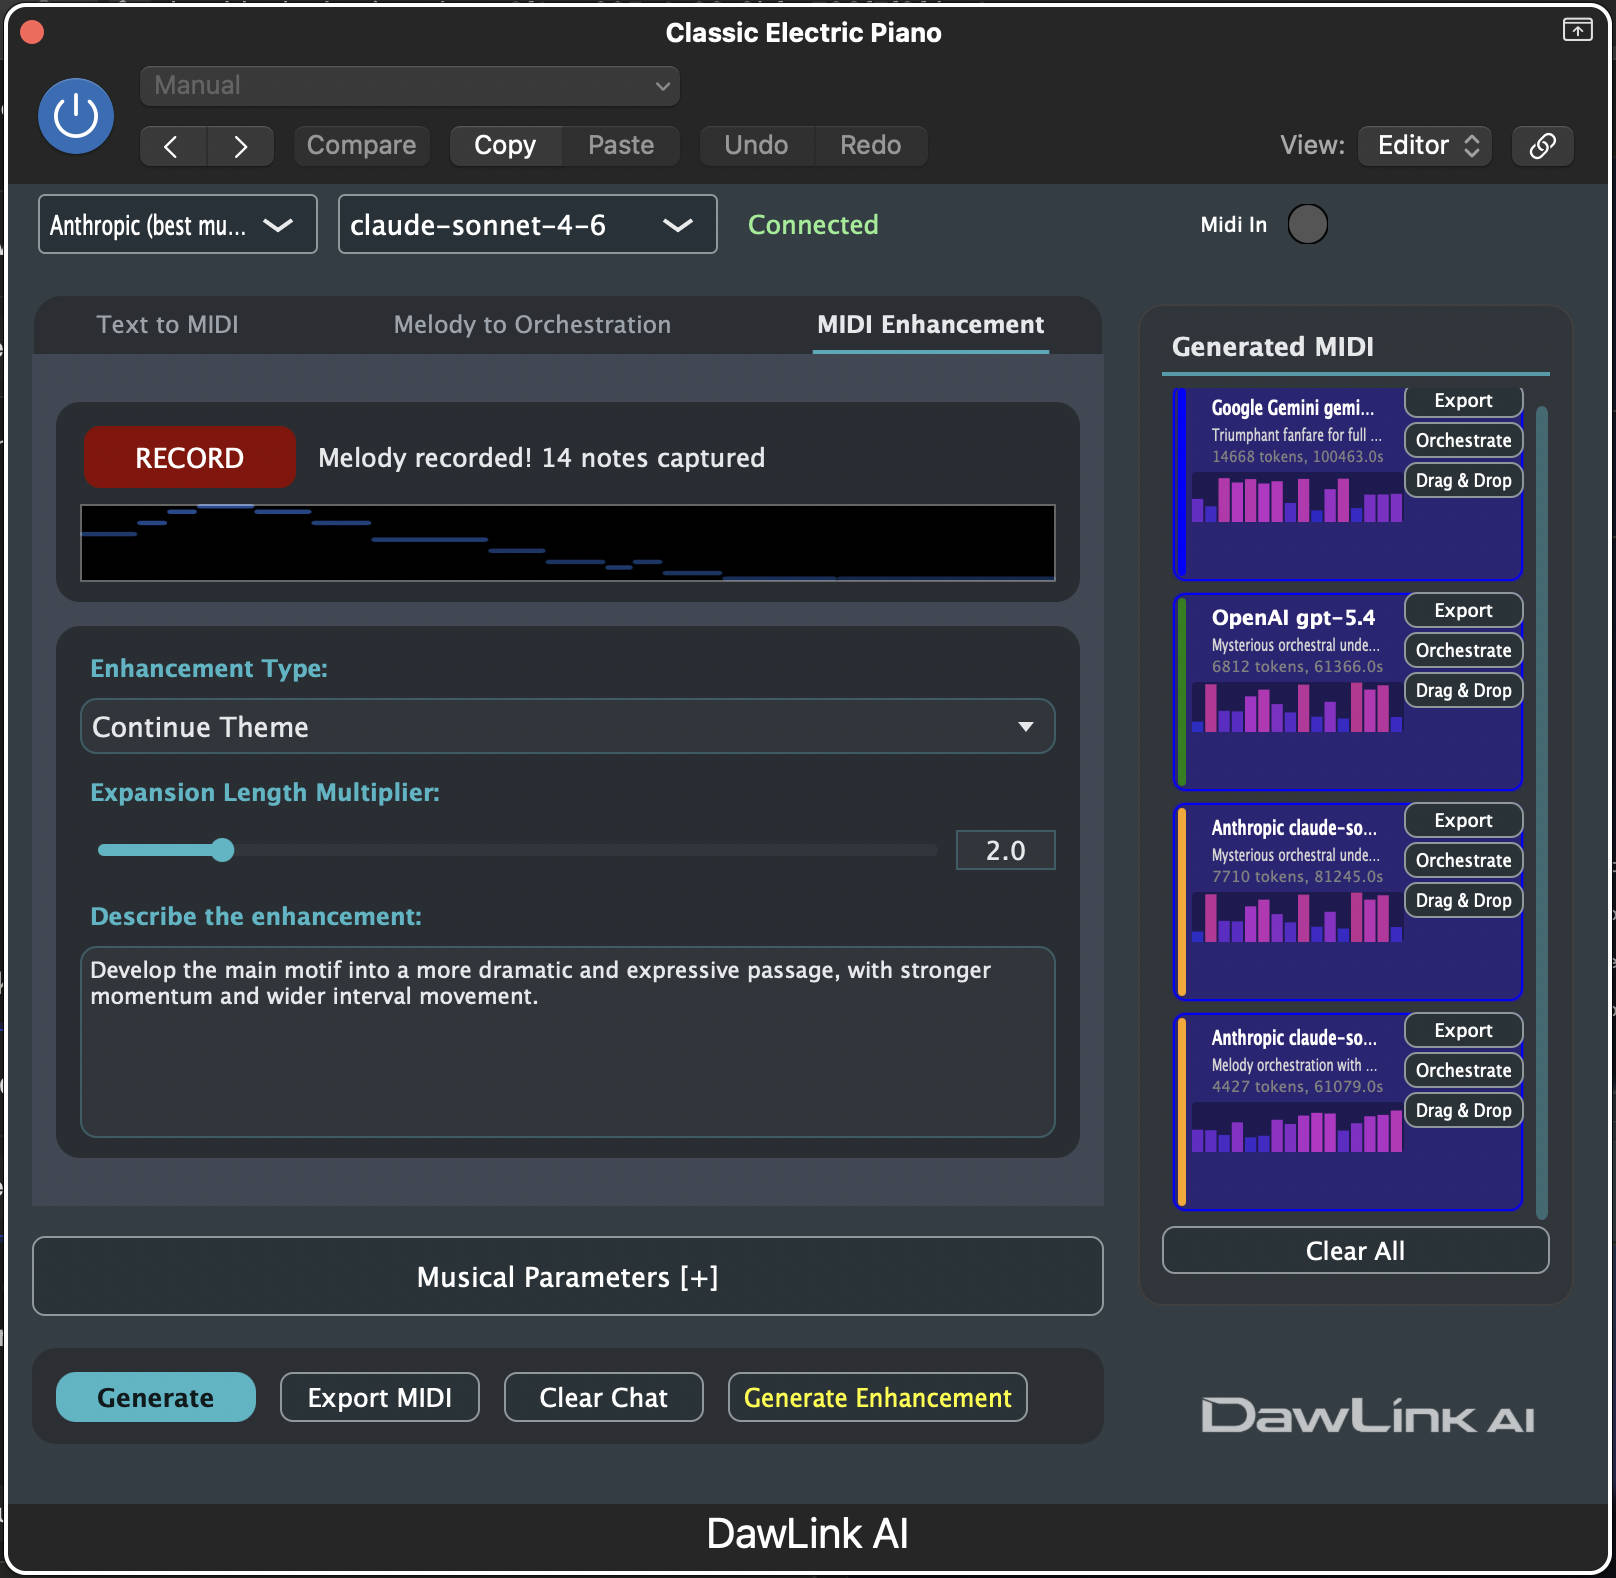1616x1578 pixels.
Task: Switch to Melody to Orchestration tab
Action: pyautogui.click(x=532, y=325)
